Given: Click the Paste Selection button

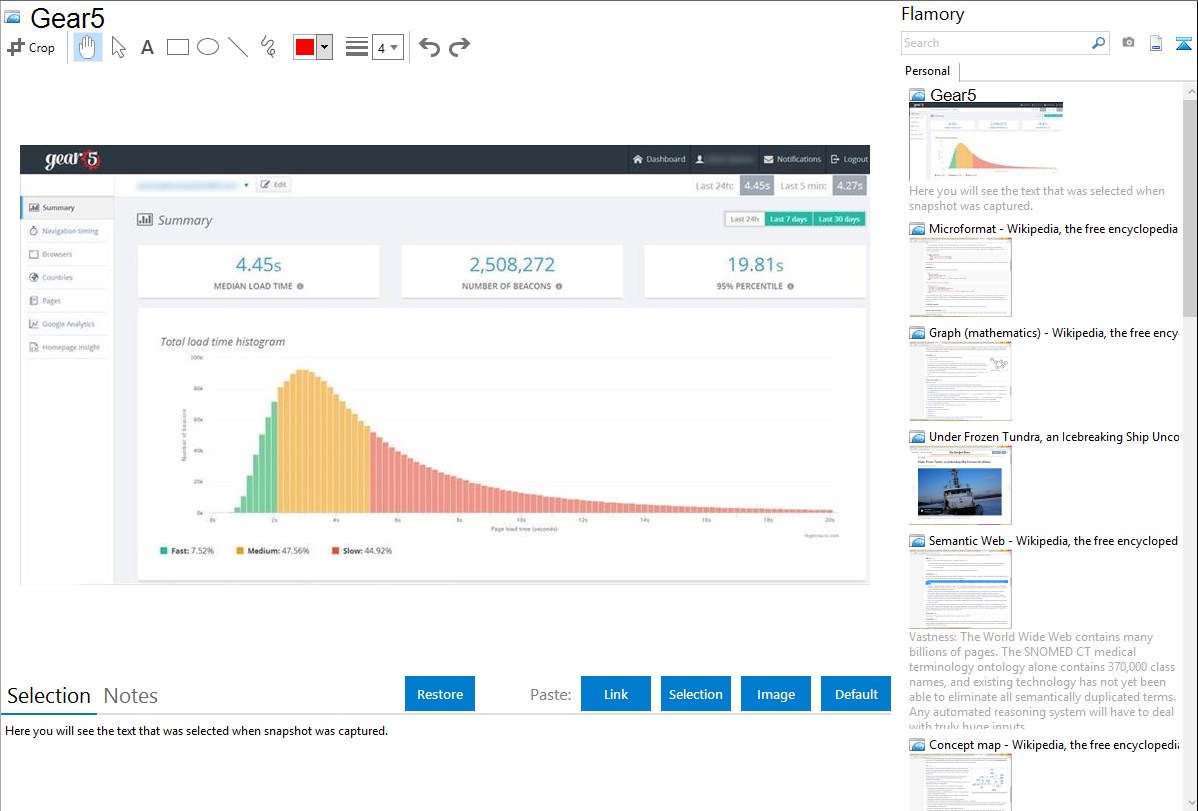Looking at the screenshot, I should tap(696, 694).
